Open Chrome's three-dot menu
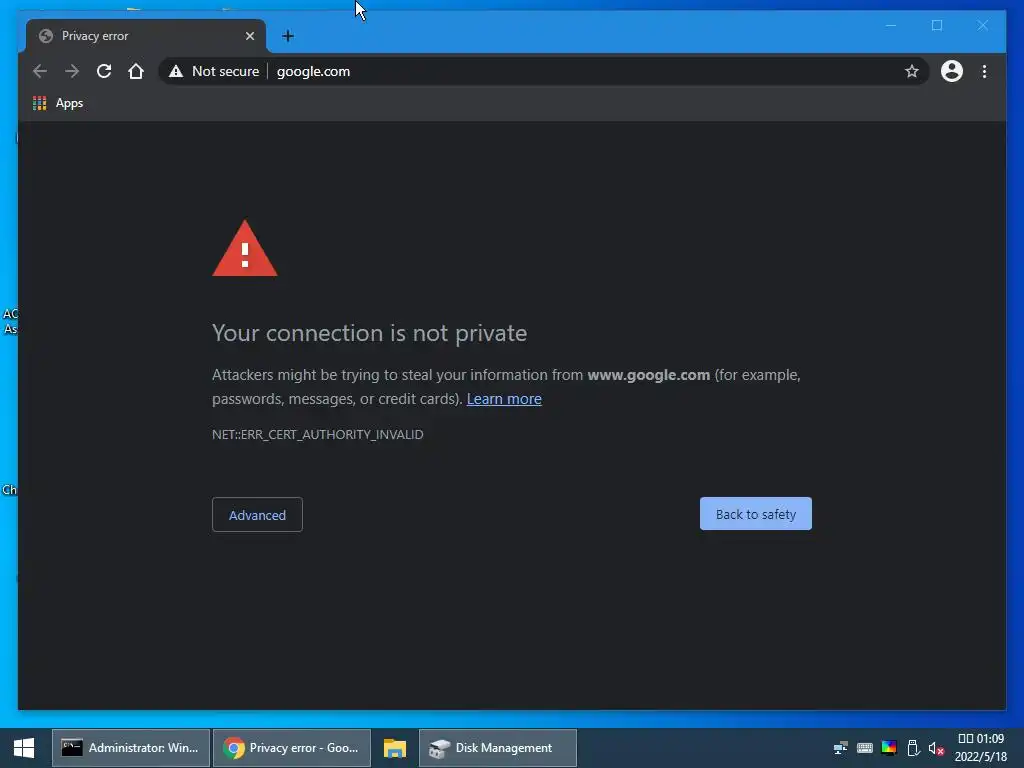This screenshot has height=768, width=1024. 984,71
